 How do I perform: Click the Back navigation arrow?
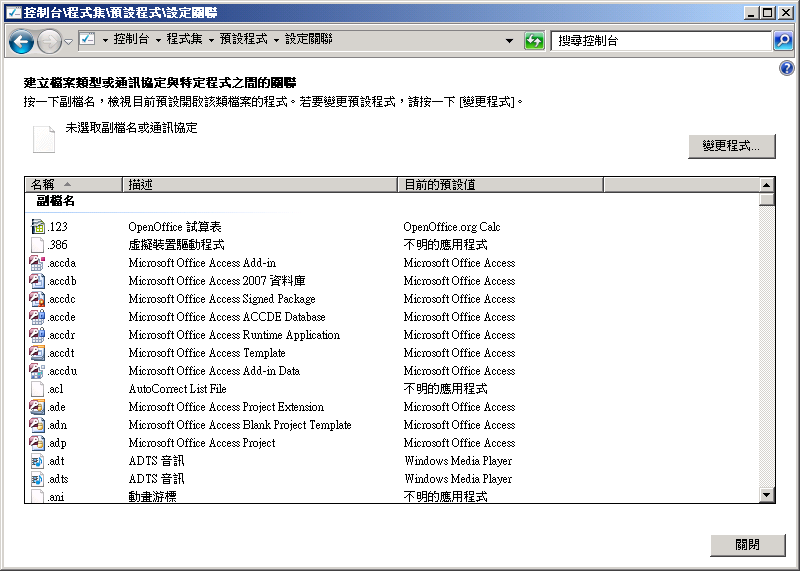[21, 41]
